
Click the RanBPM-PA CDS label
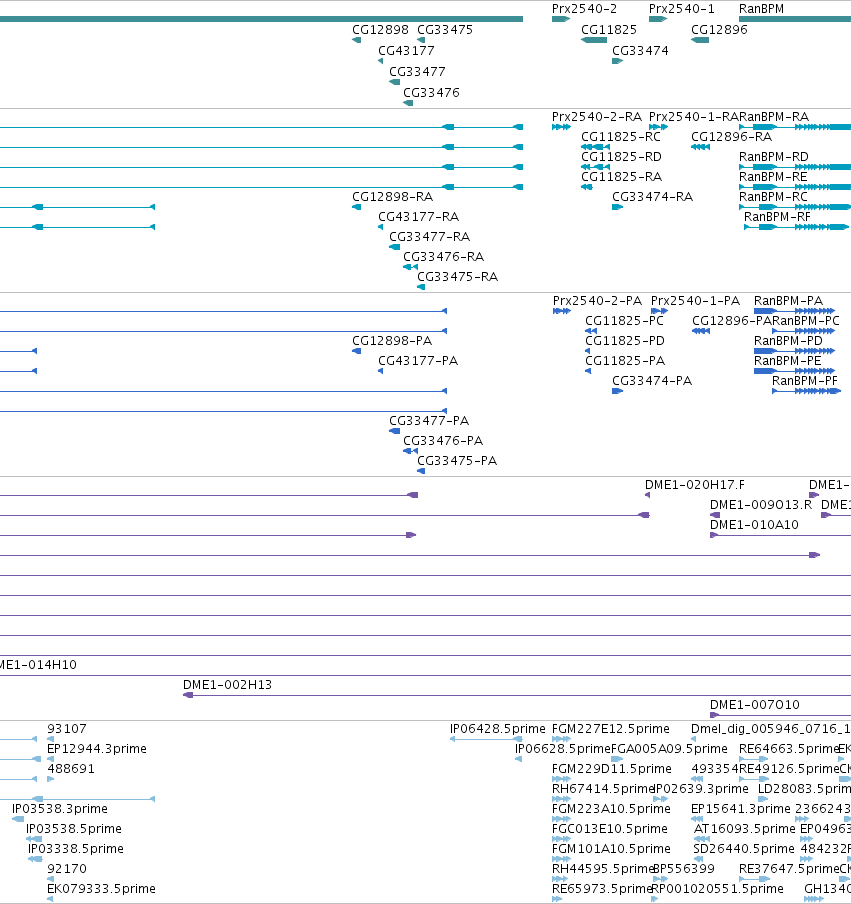pyautogui.click(x=788, y=301)
